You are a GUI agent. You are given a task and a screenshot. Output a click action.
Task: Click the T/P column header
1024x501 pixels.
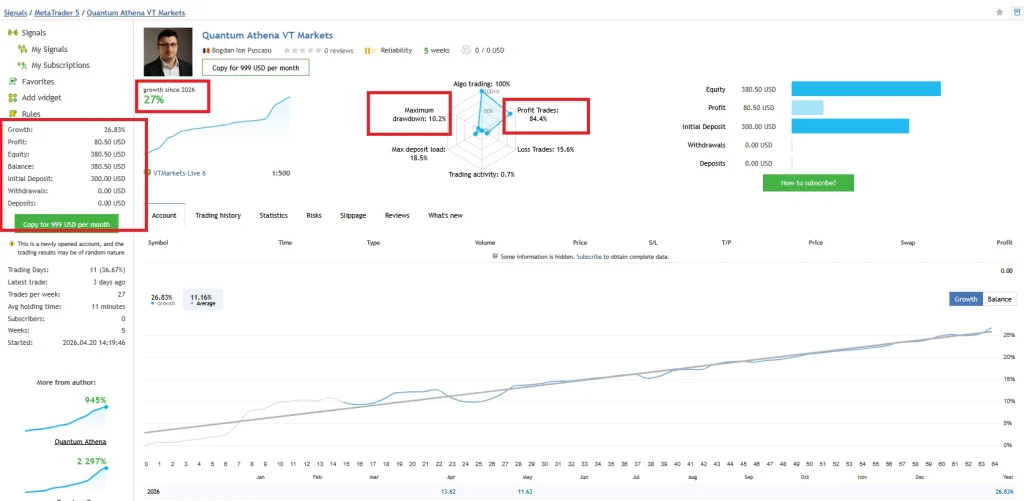coord(726,243)
